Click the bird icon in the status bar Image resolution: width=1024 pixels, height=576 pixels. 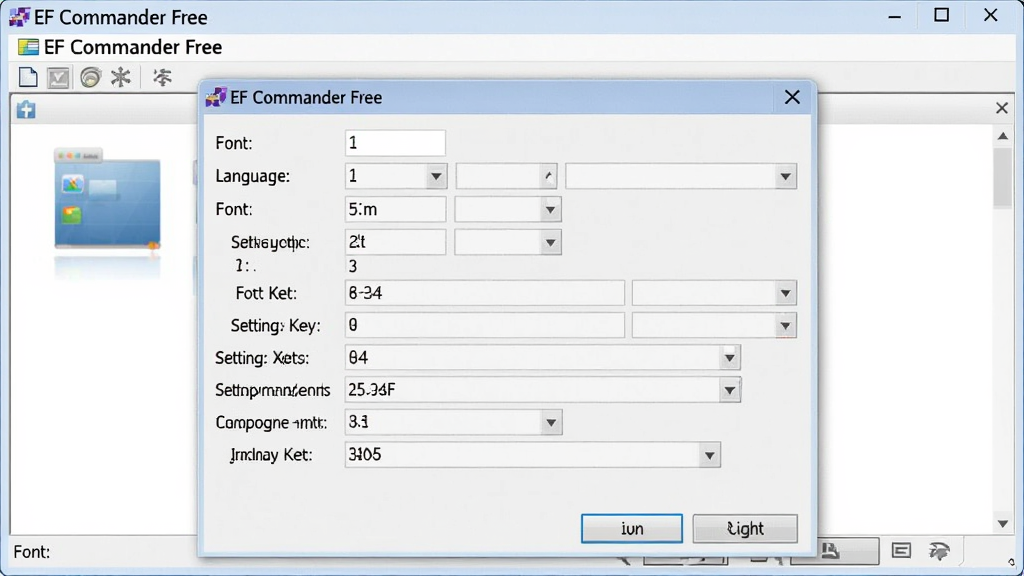(x=939, y=551)
